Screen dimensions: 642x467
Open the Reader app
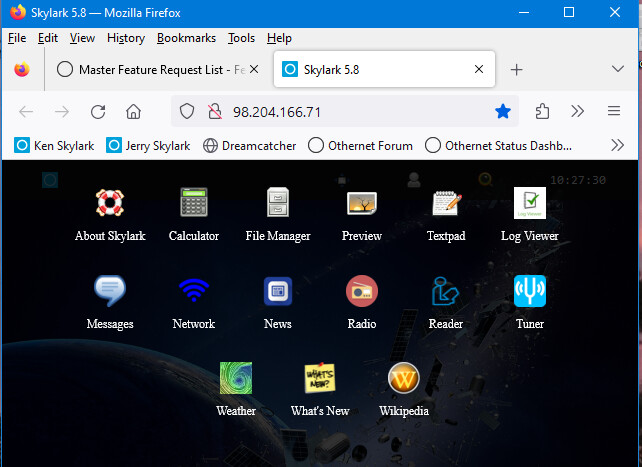tap(446, 303)
